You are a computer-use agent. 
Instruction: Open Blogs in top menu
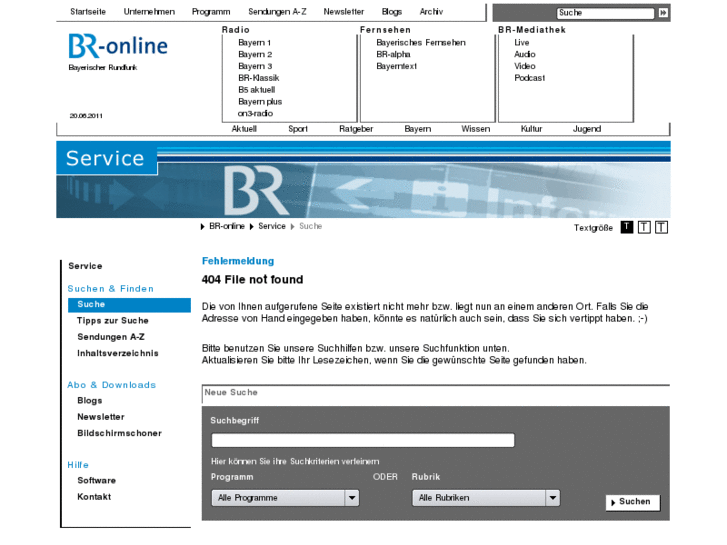click(392, 12)
